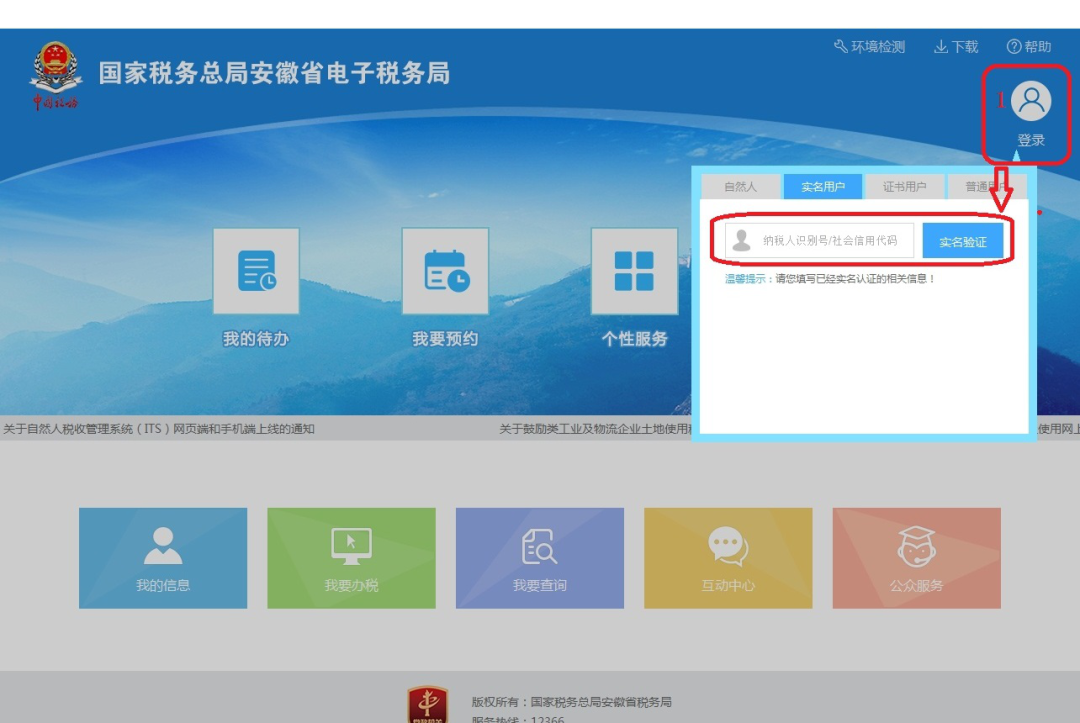Click the document search icon in 我要查询

539,547
